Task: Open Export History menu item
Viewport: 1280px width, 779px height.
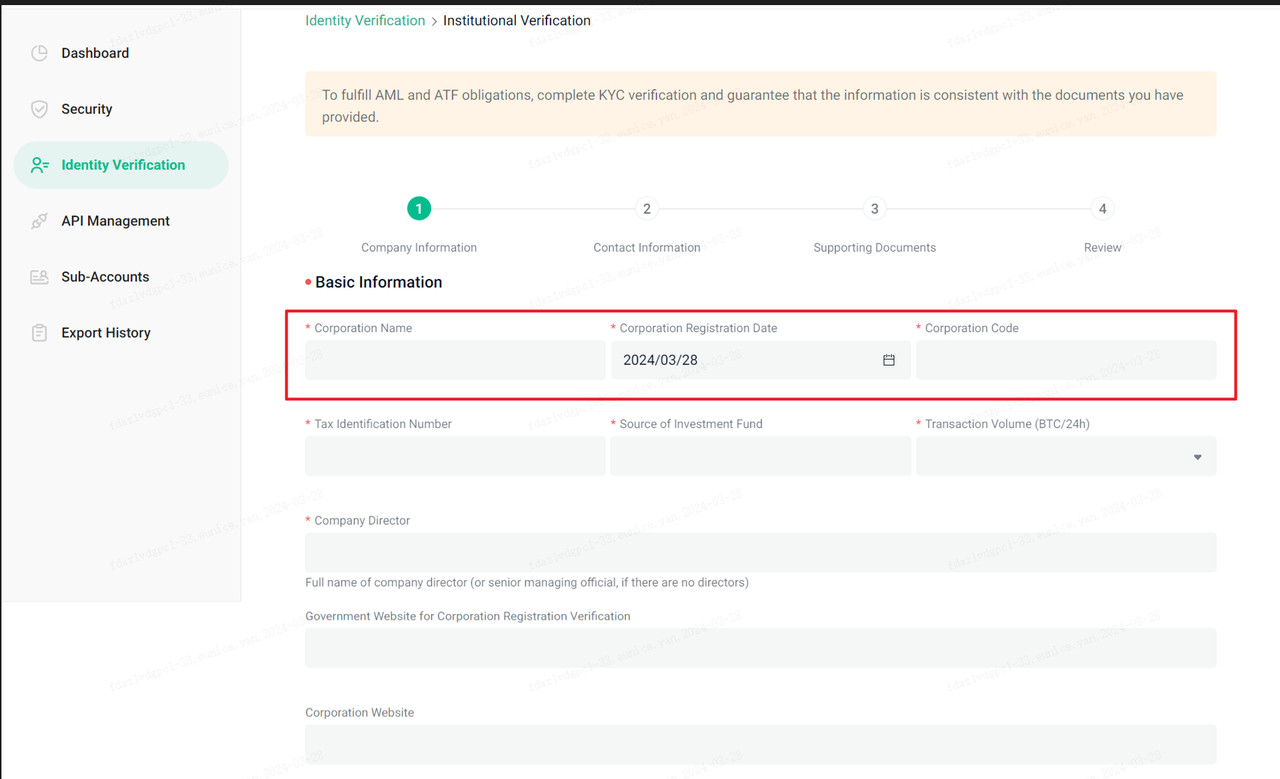Action: (x=106, y=333)
